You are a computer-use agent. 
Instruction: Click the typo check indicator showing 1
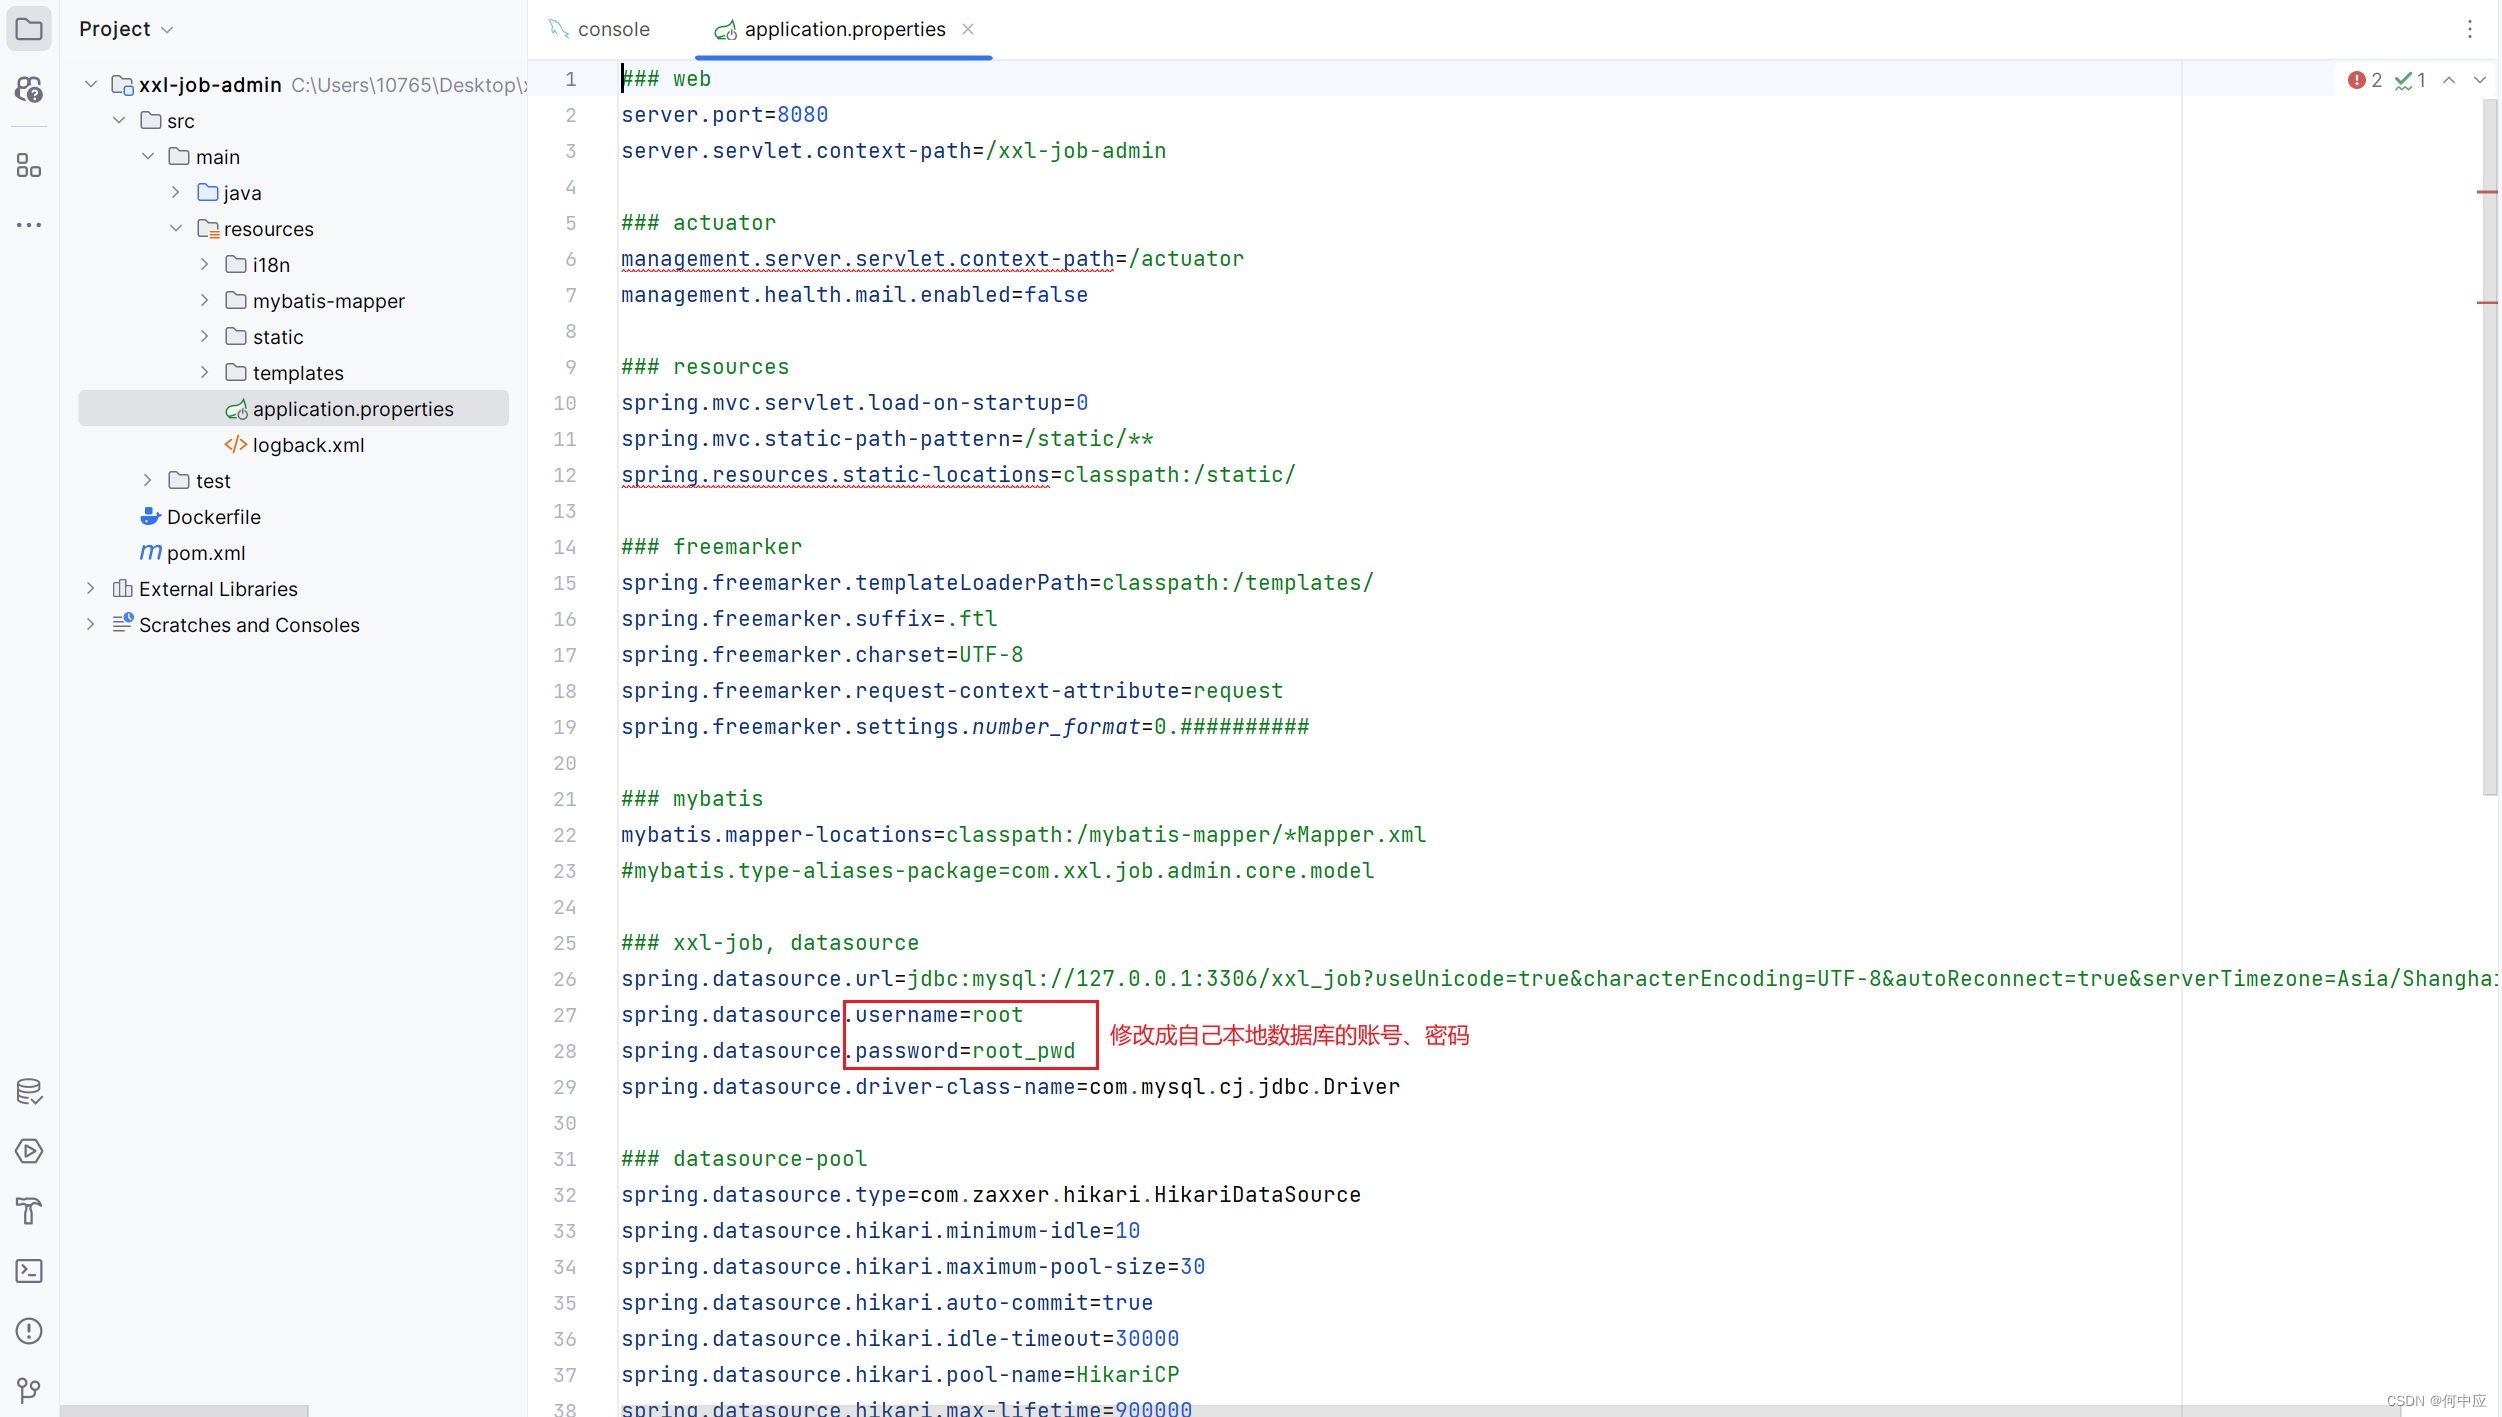pos(2410,80)
